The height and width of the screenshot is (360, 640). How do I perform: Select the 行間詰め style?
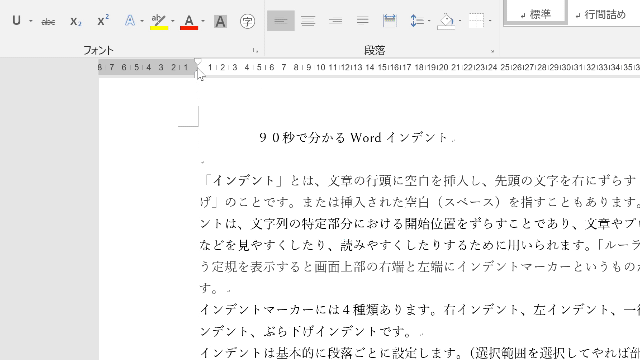600,15
